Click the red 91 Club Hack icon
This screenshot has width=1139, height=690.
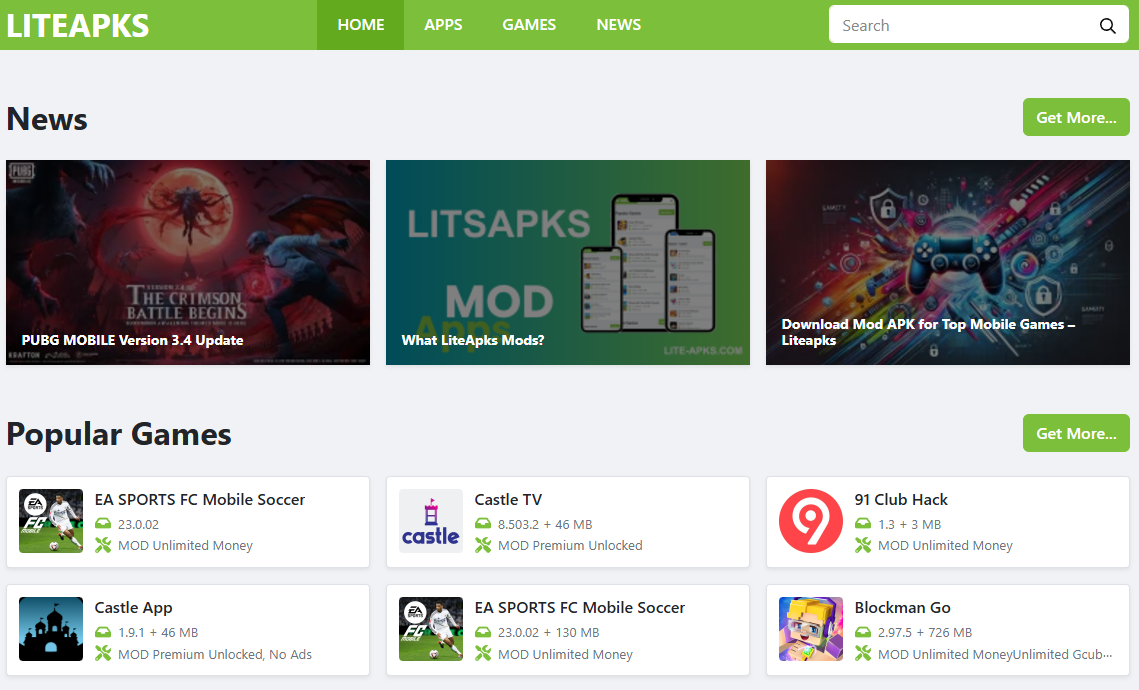(811, 521)
